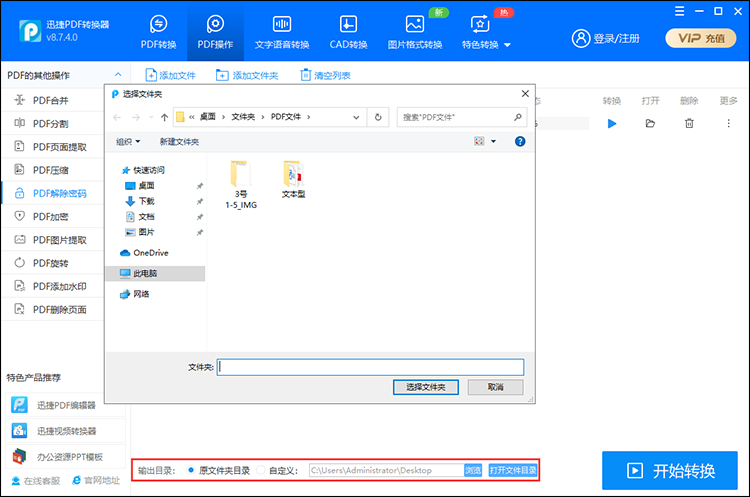Click the 文件夹 name input field
This screenshot has width=750, height=497.
[x=370, y=367]
